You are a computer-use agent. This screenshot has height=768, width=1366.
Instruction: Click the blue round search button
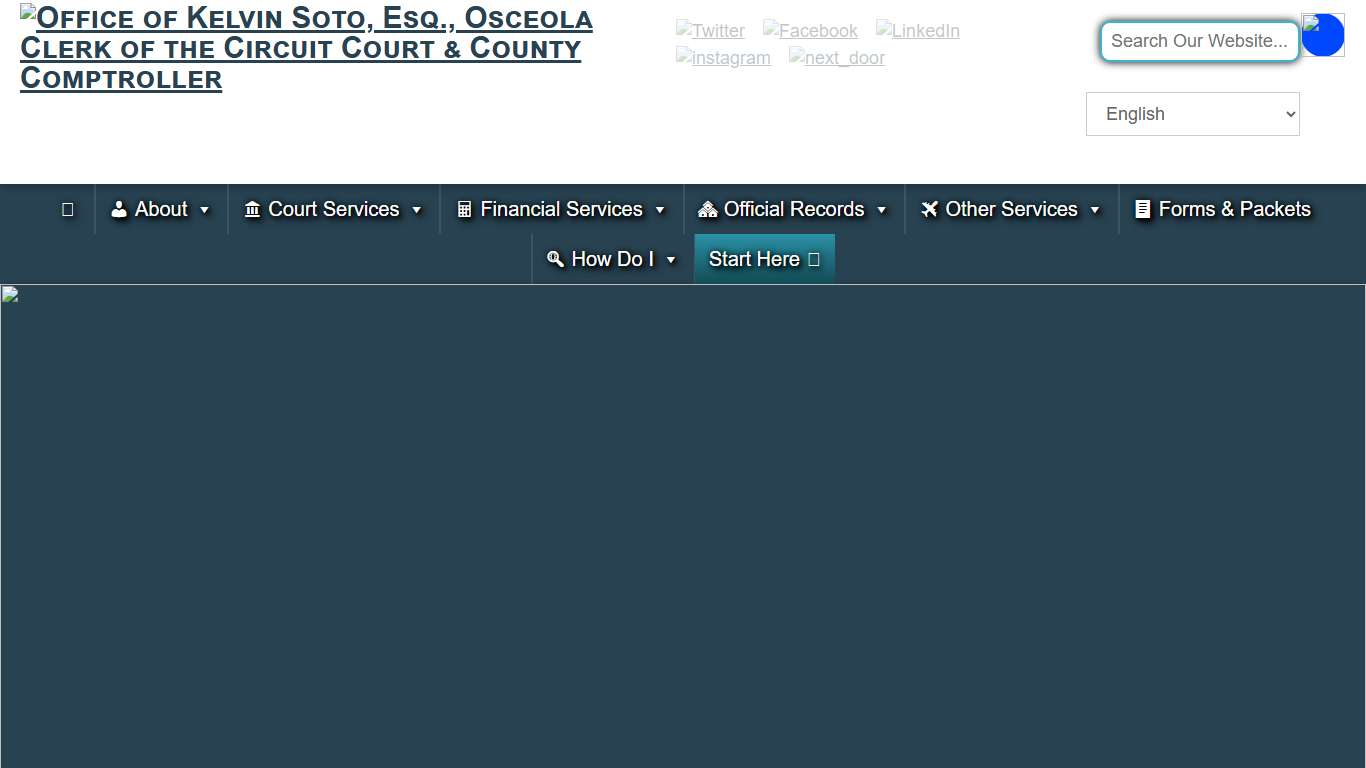click(x=1322, y=36)
